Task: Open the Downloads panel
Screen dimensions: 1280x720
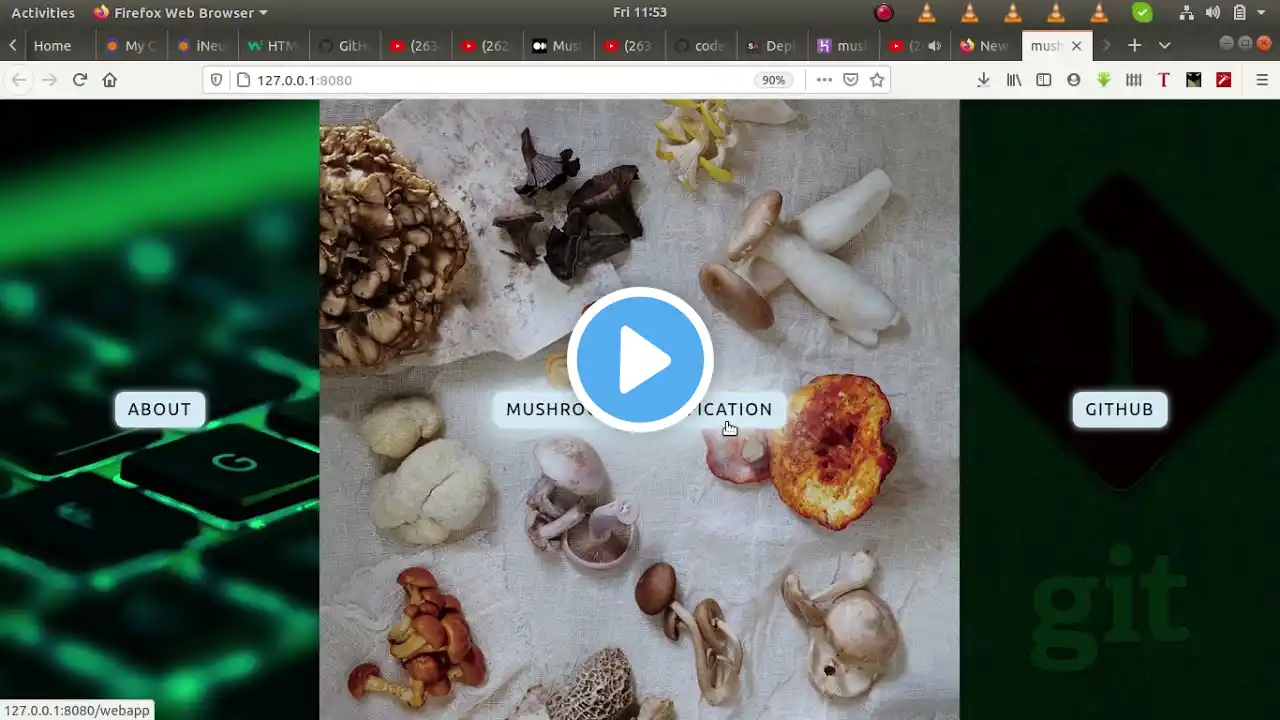Action: click(x=984, y=80)
